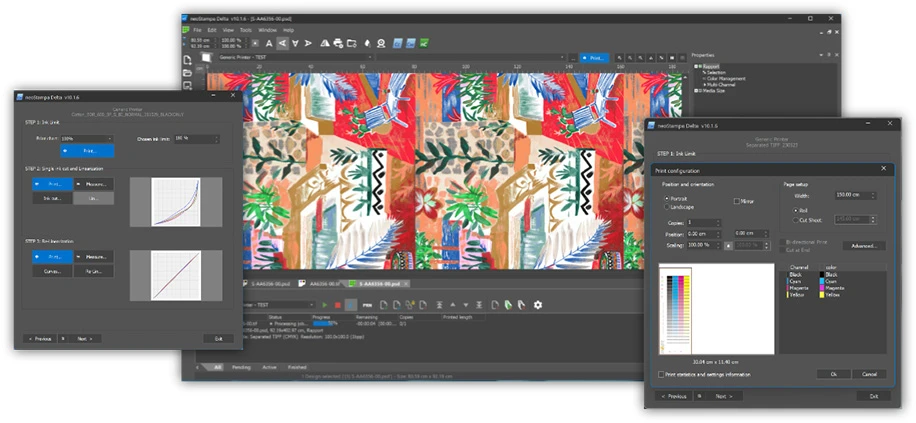Open the Print chart 100% dropdown
Image resolution: width=916 pixels, height=423 pixels.
click(x=86, y=139)
